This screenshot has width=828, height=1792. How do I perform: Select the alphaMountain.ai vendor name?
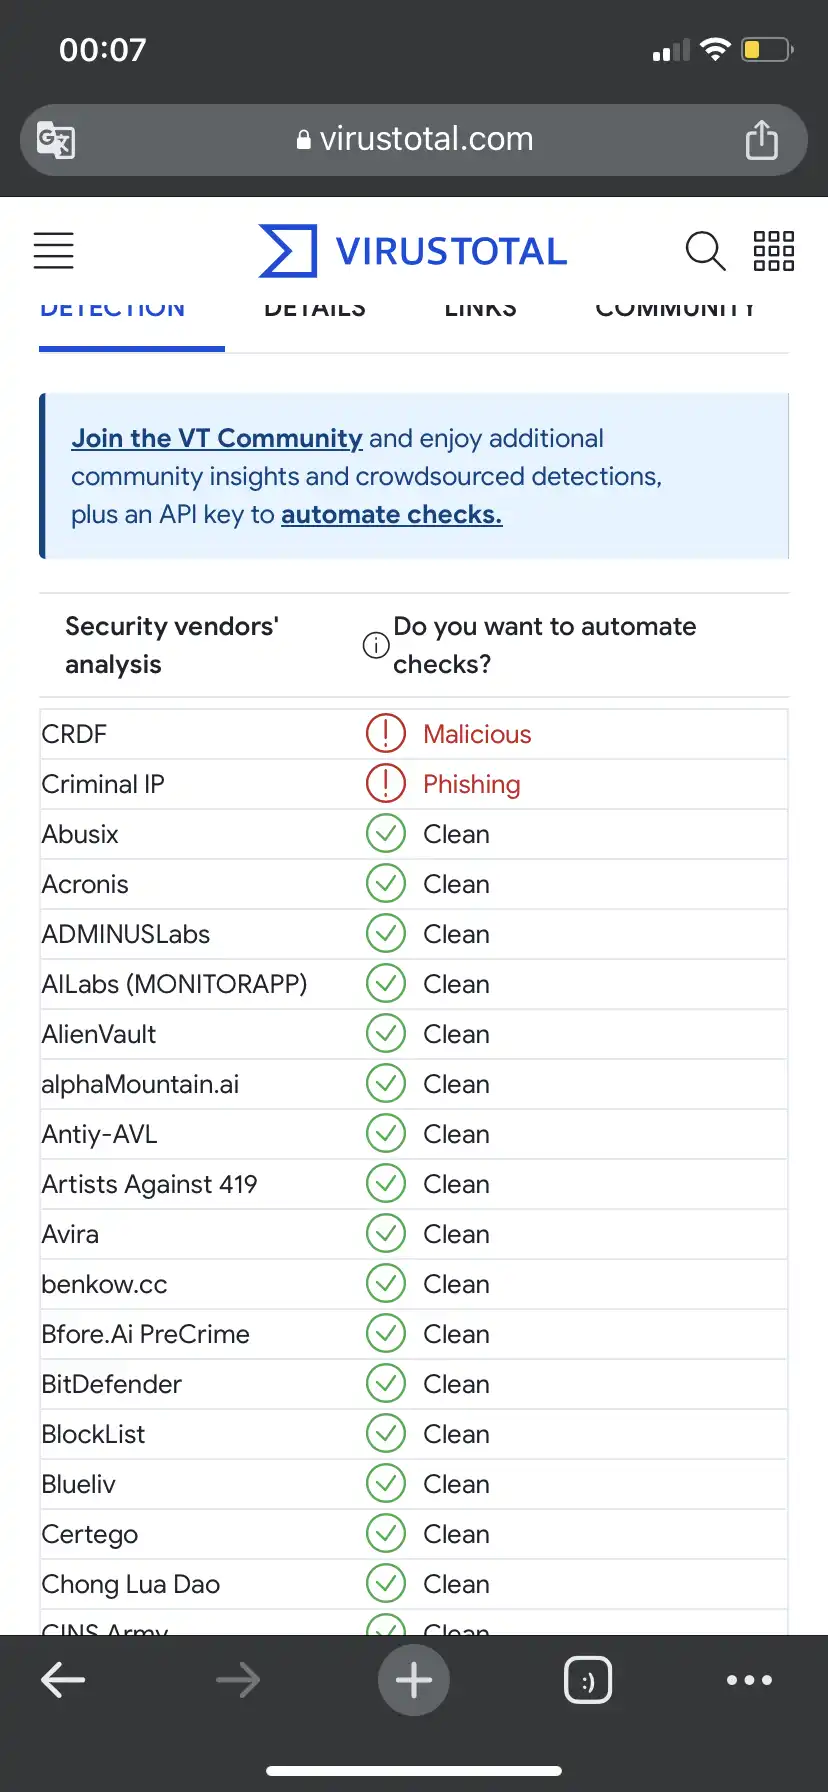pos(140,1084)
